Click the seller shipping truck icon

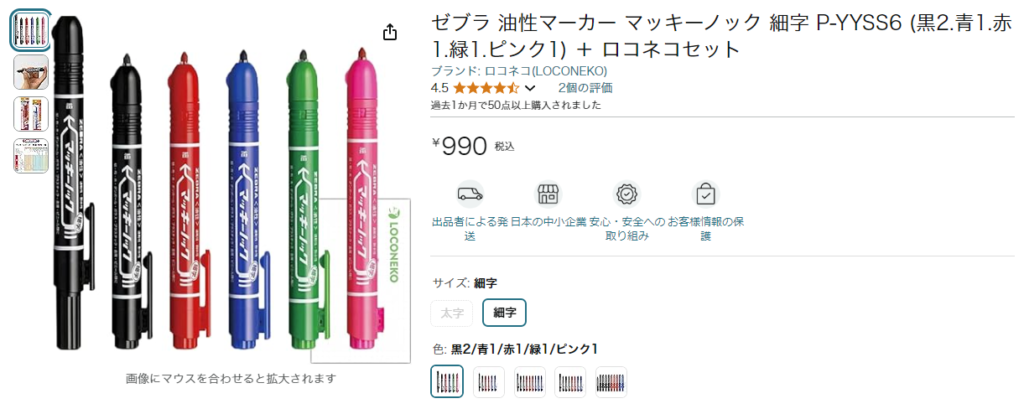pyautogui.click(x=469, y=194)
